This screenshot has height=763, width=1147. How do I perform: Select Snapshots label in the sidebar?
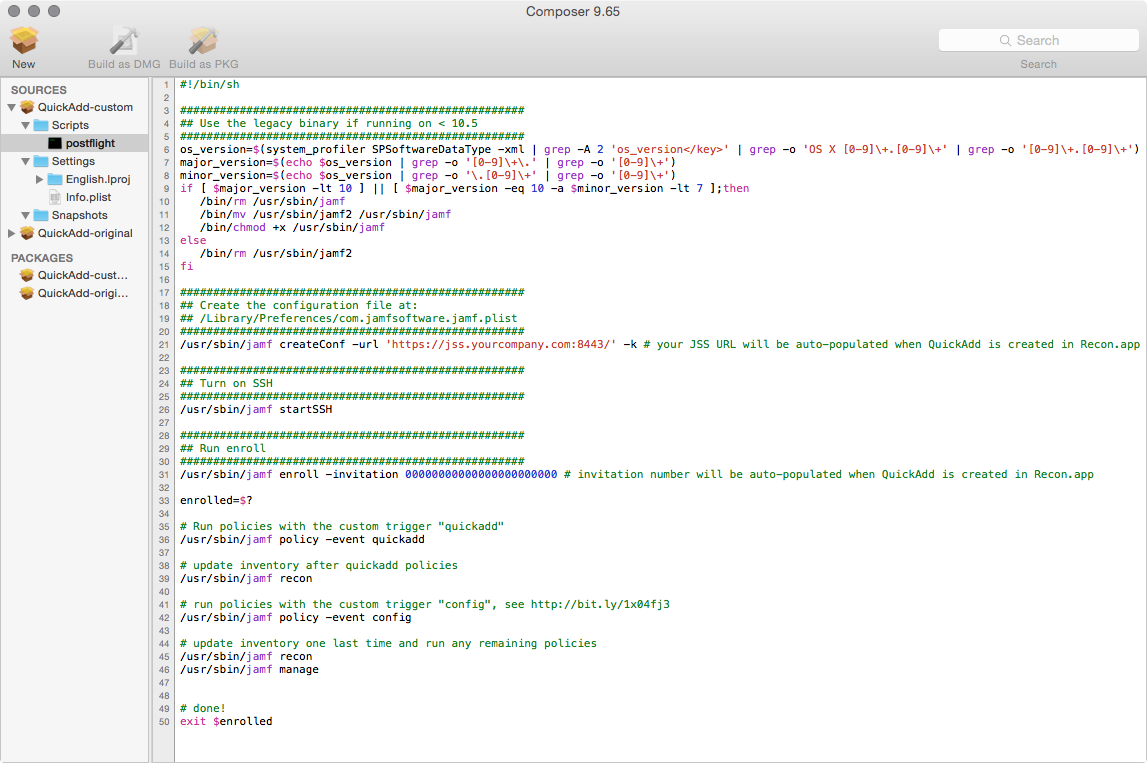(x=80, y=215)
